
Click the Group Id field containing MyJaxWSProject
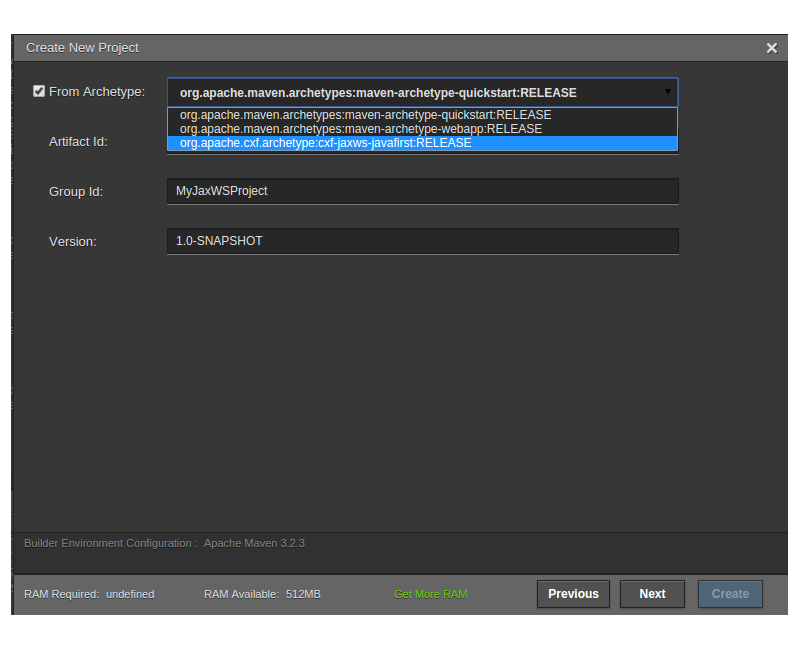pos(422,191)
